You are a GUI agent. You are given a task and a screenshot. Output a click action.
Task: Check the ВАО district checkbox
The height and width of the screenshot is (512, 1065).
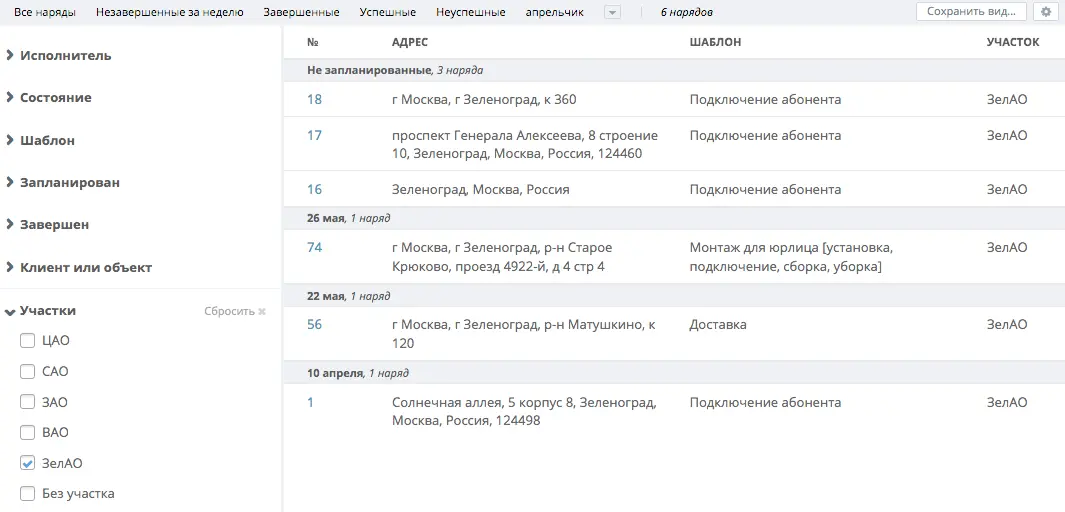coord(27,433)
